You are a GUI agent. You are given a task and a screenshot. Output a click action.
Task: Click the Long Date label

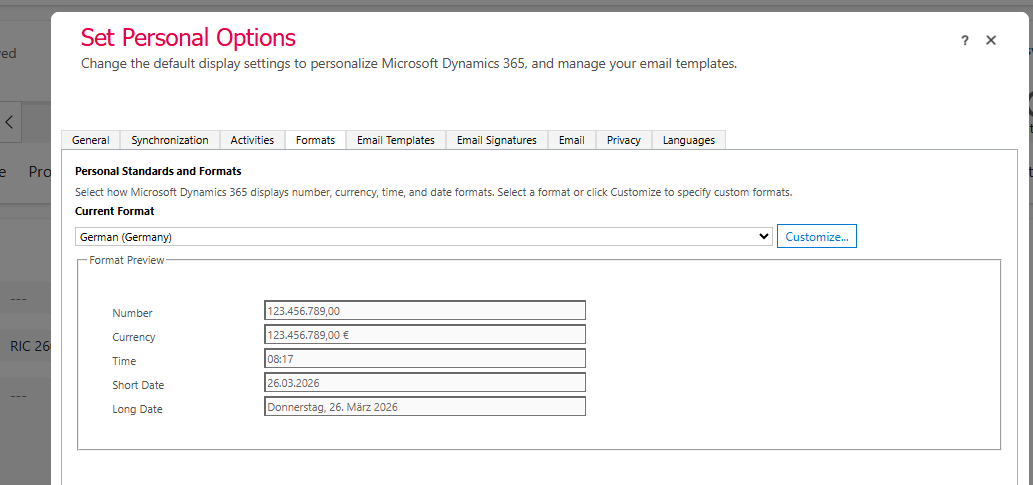pyautogui.click(x=137, y=409)
